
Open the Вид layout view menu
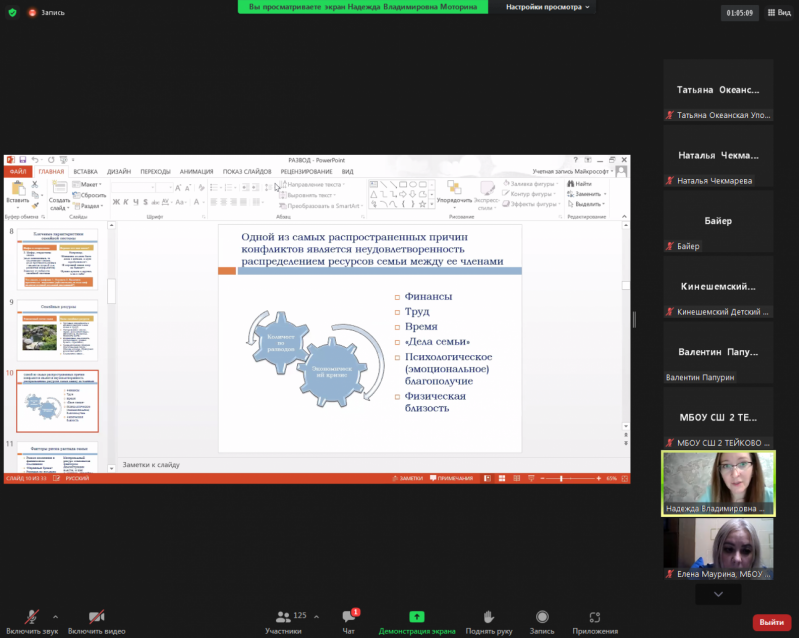pos(776,13)
